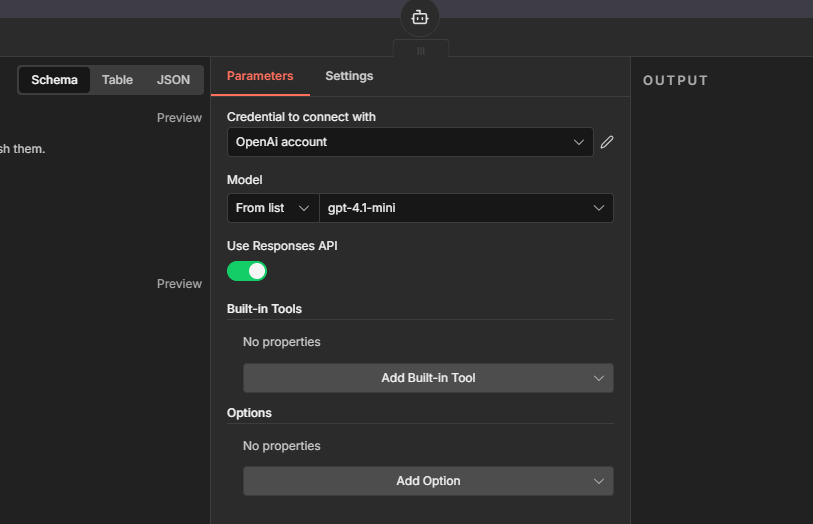Open the Parameters tab
The height and width of the screenshot is (524, 813).
pos(260,76)
